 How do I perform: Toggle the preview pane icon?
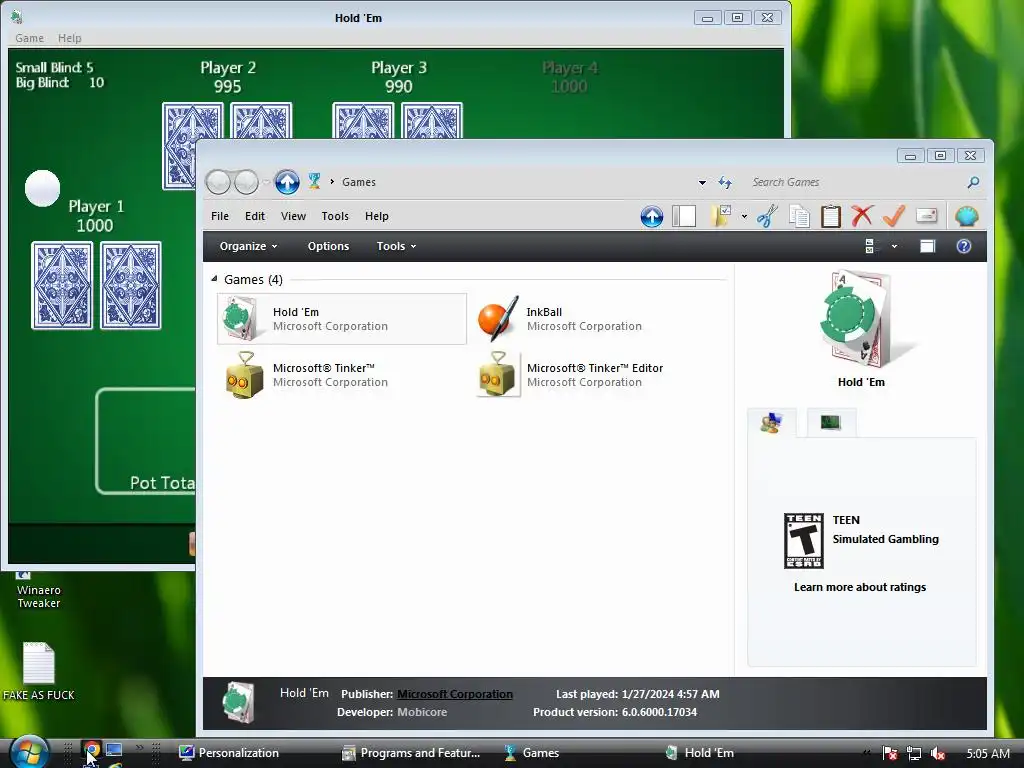(927, 246)
